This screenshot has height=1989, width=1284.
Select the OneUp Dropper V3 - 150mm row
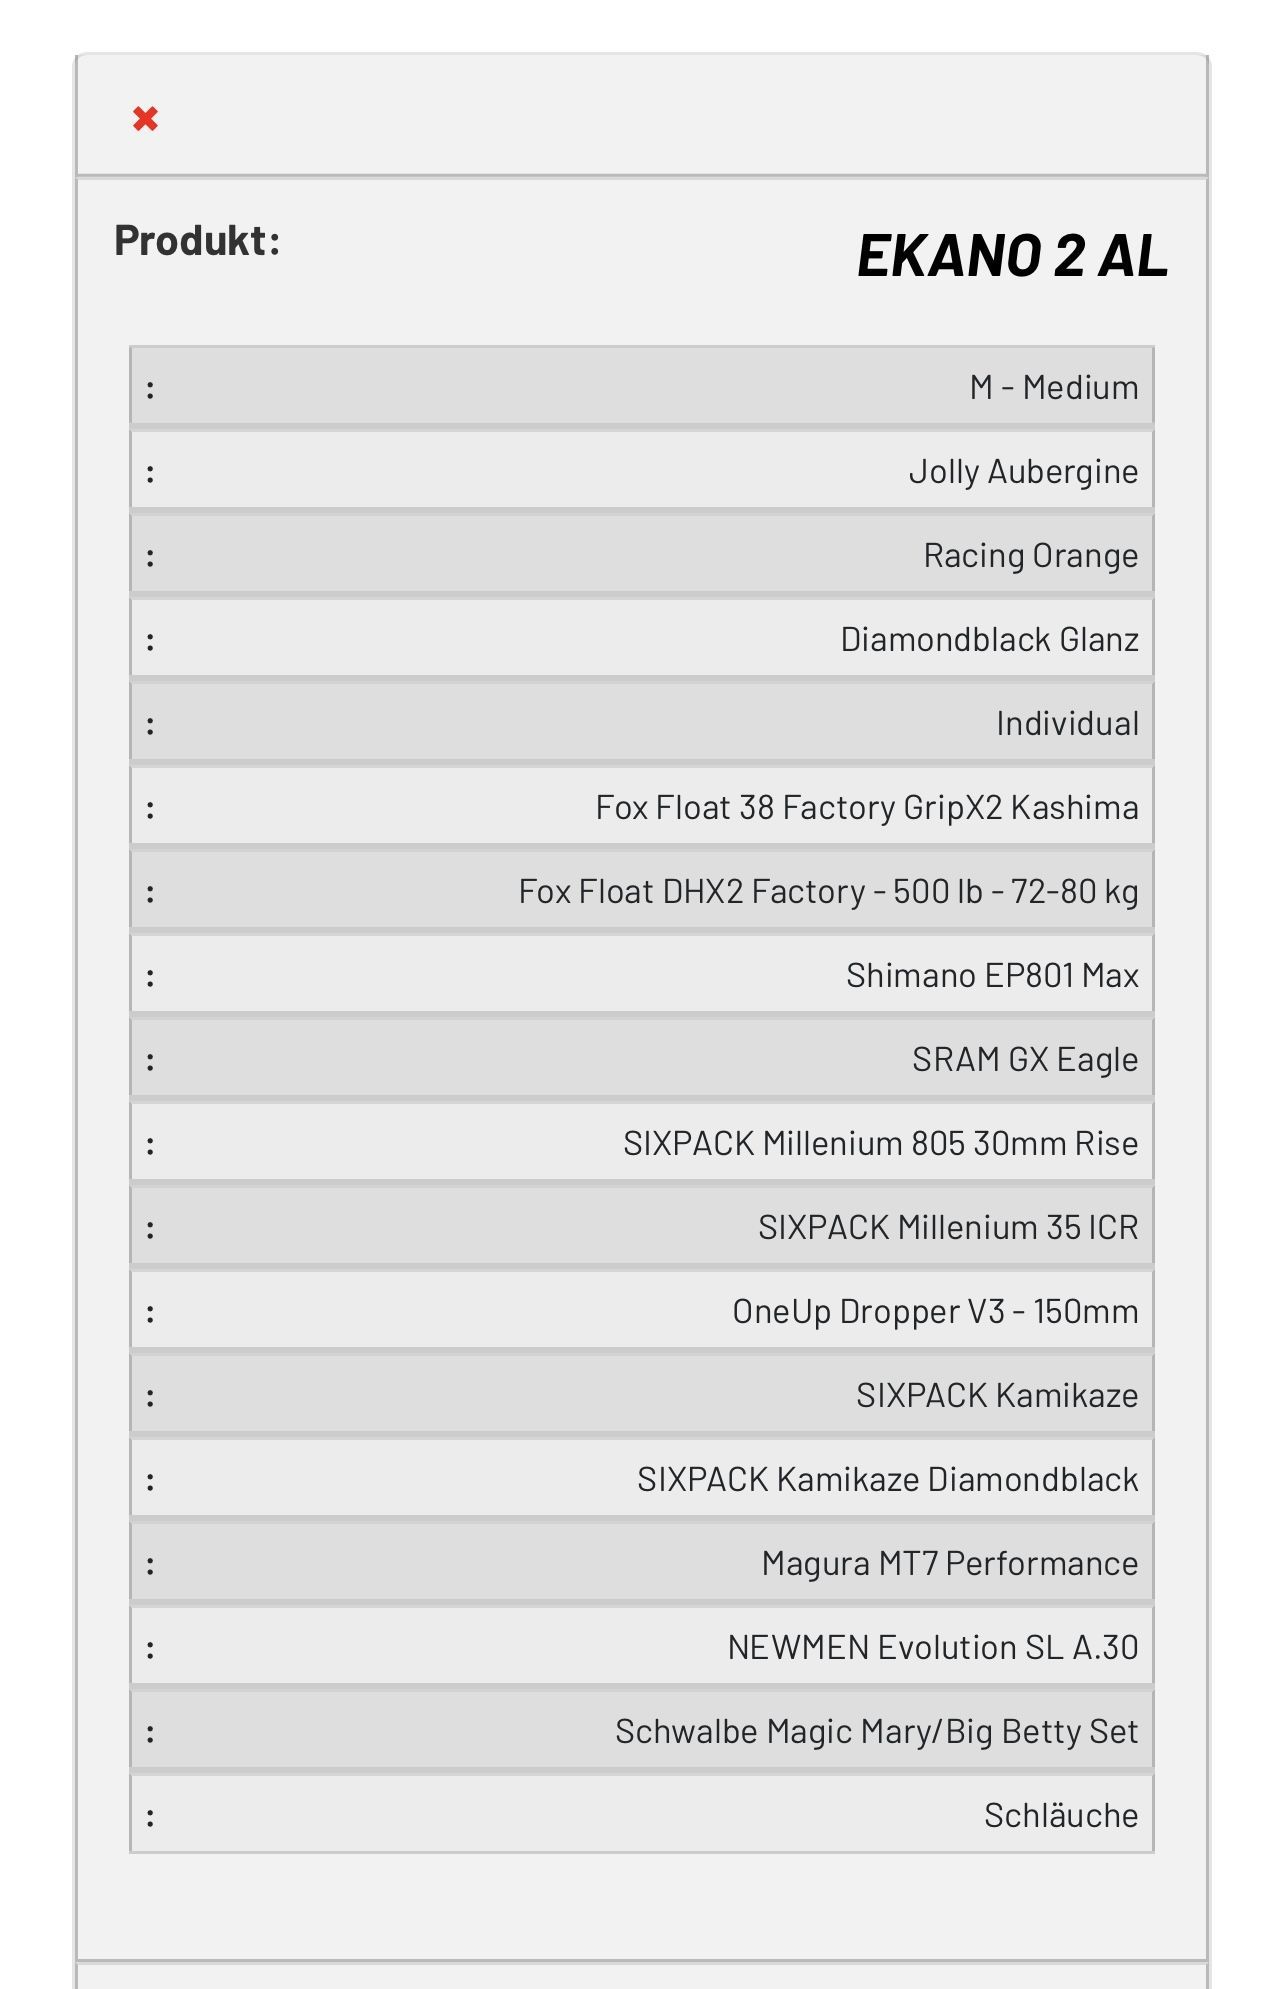[x=642, y=1311]
